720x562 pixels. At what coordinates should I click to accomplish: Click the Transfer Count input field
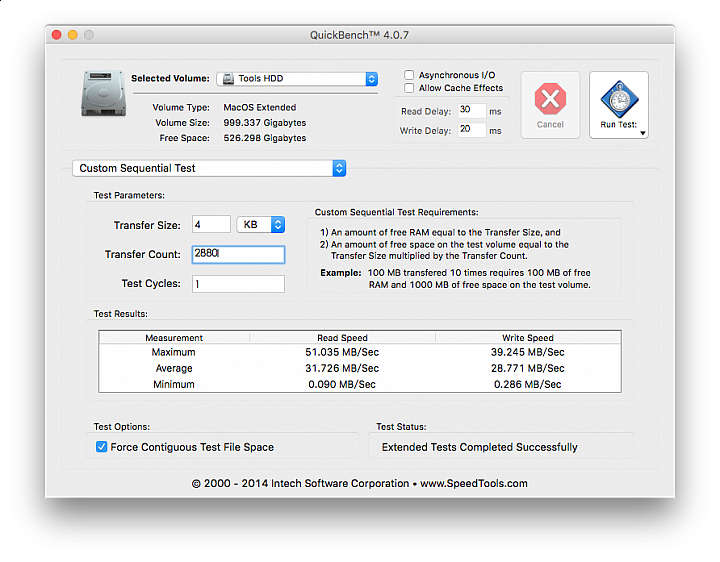(238, 254)
